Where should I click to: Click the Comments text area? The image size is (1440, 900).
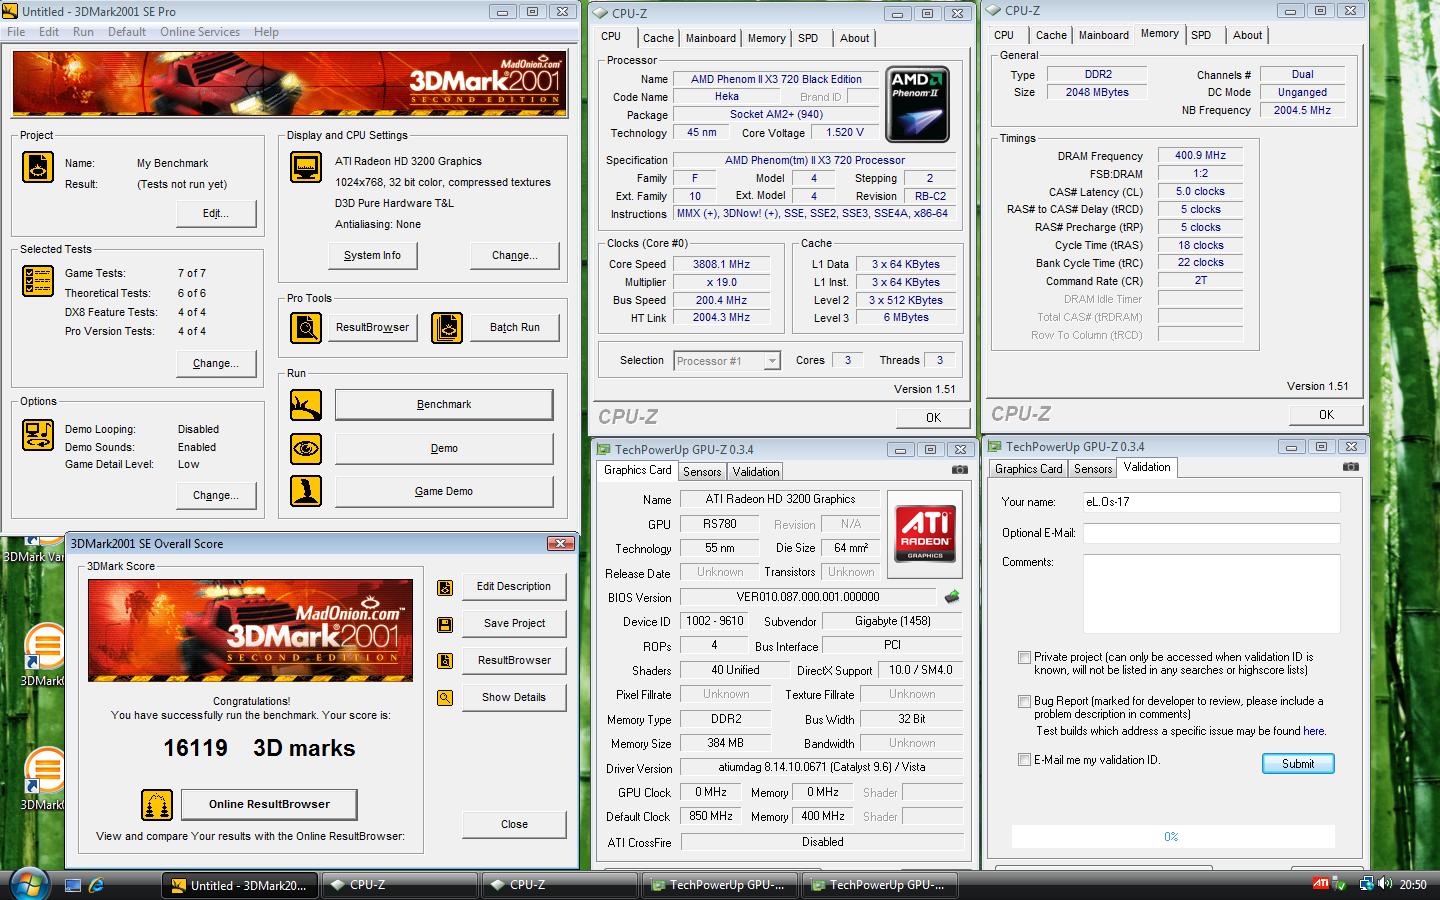point(1211,593)
